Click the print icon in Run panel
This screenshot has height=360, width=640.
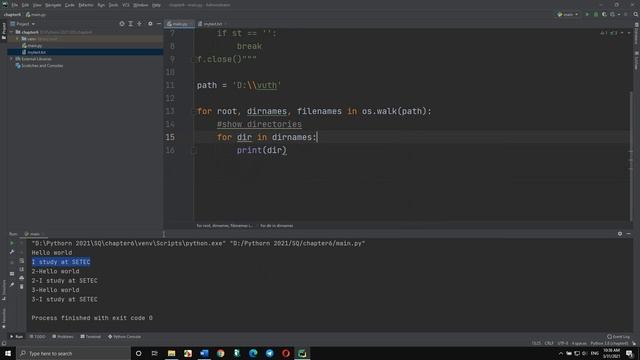[x=22, y=278]
